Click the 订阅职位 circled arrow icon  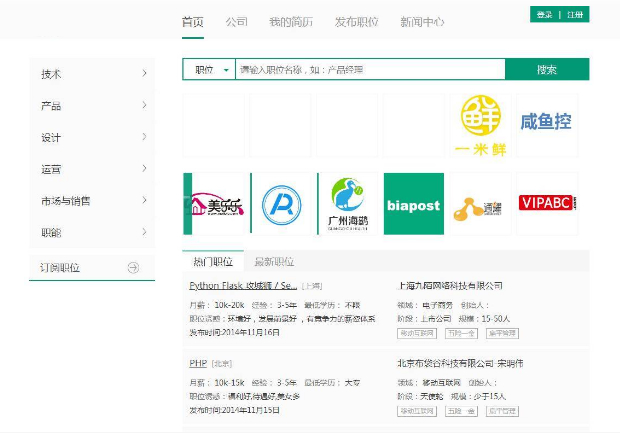coord(133,268)
